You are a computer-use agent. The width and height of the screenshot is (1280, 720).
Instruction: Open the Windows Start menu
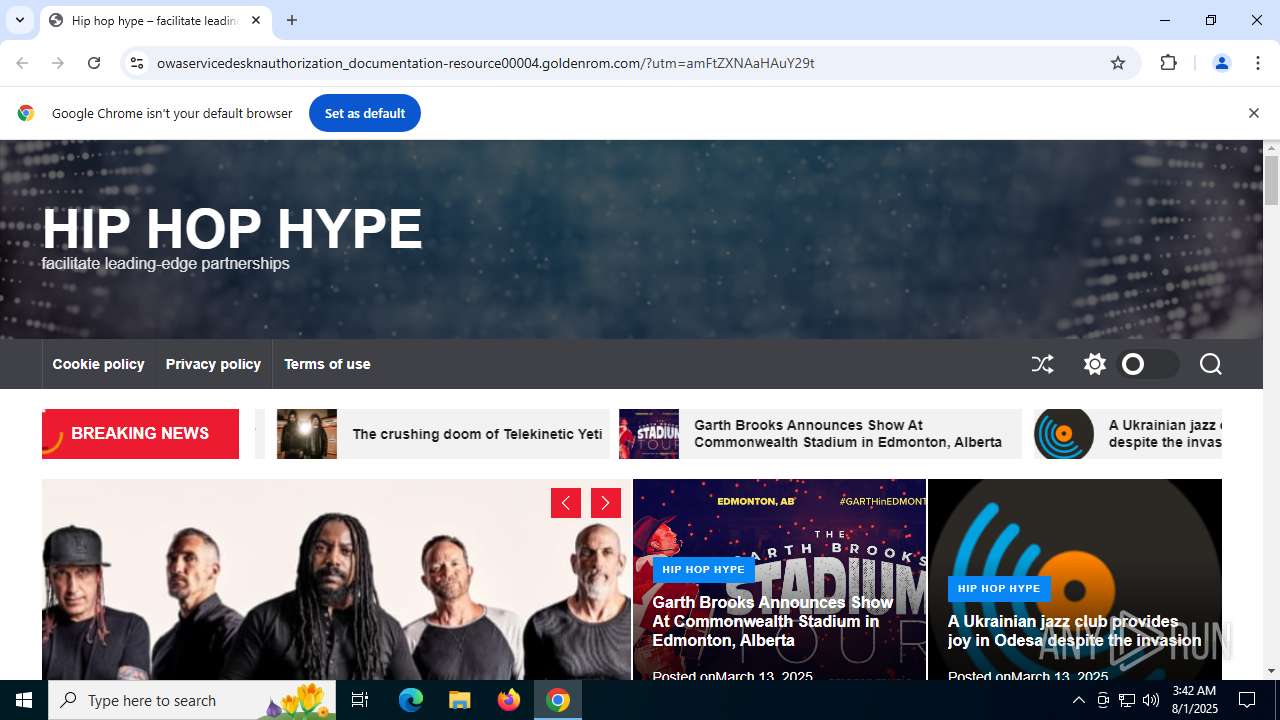pos(24,700)
